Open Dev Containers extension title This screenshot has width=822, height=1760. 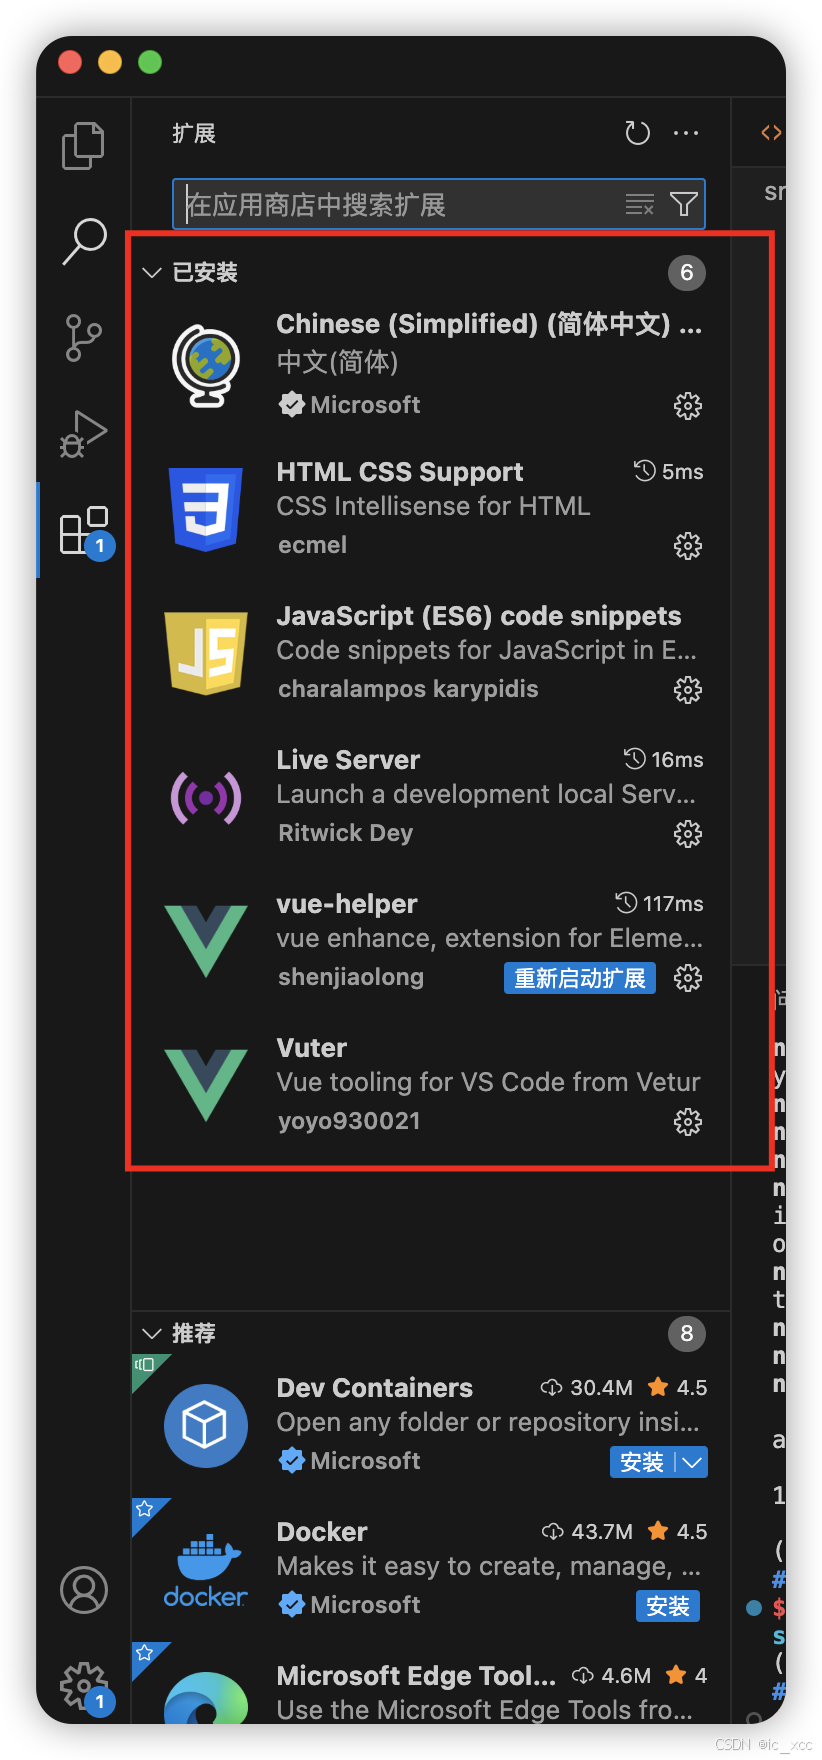pos(375,1388)
